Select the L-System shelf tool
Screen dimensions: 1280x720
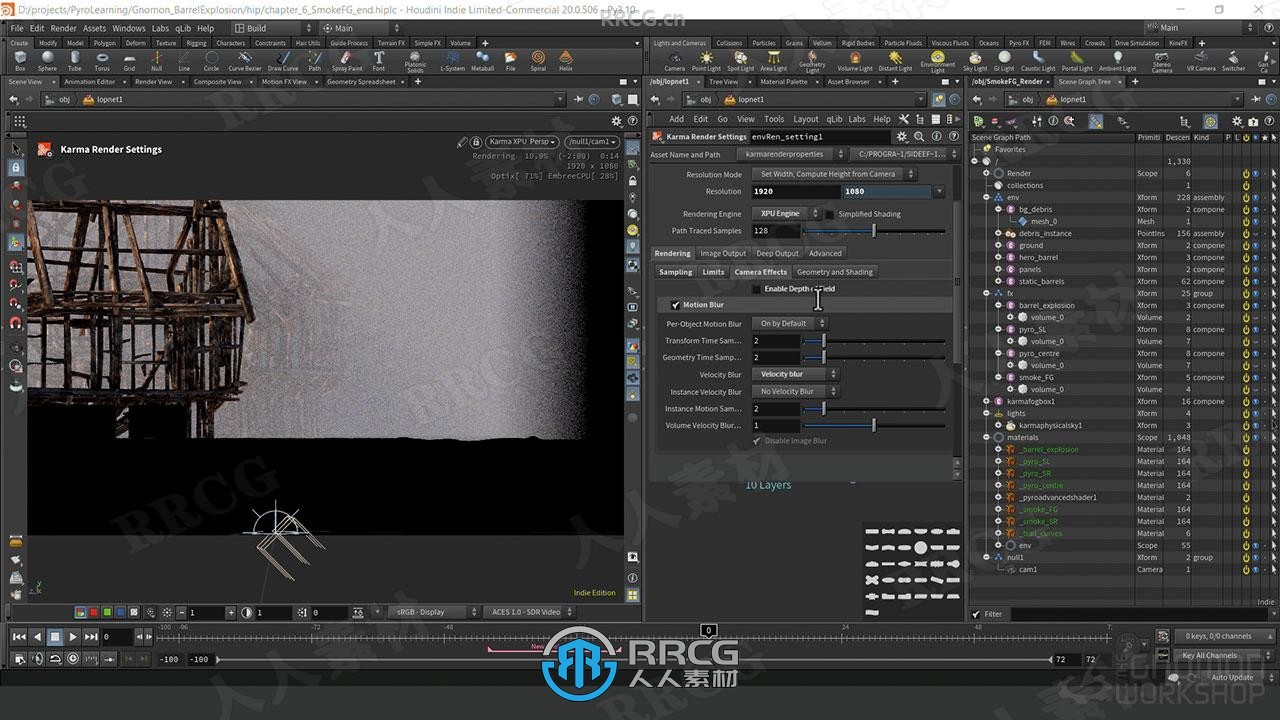tap(453, 60)
